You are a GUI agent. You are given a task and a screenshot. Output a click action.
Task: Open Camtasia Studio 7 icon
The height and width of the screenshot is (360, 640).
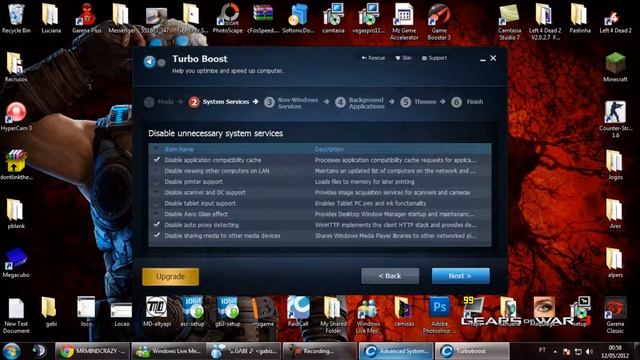pos(509,22)
